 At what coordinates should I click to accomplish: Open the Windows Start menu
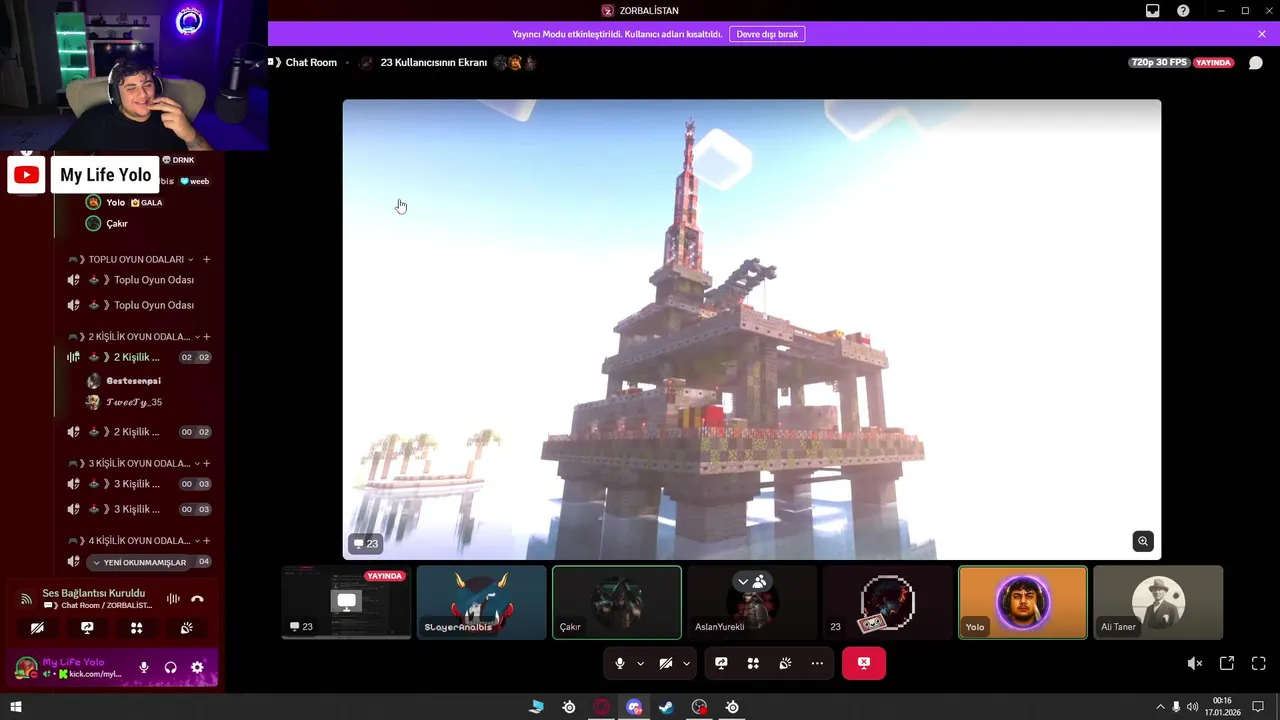click(x=15, y=707)
